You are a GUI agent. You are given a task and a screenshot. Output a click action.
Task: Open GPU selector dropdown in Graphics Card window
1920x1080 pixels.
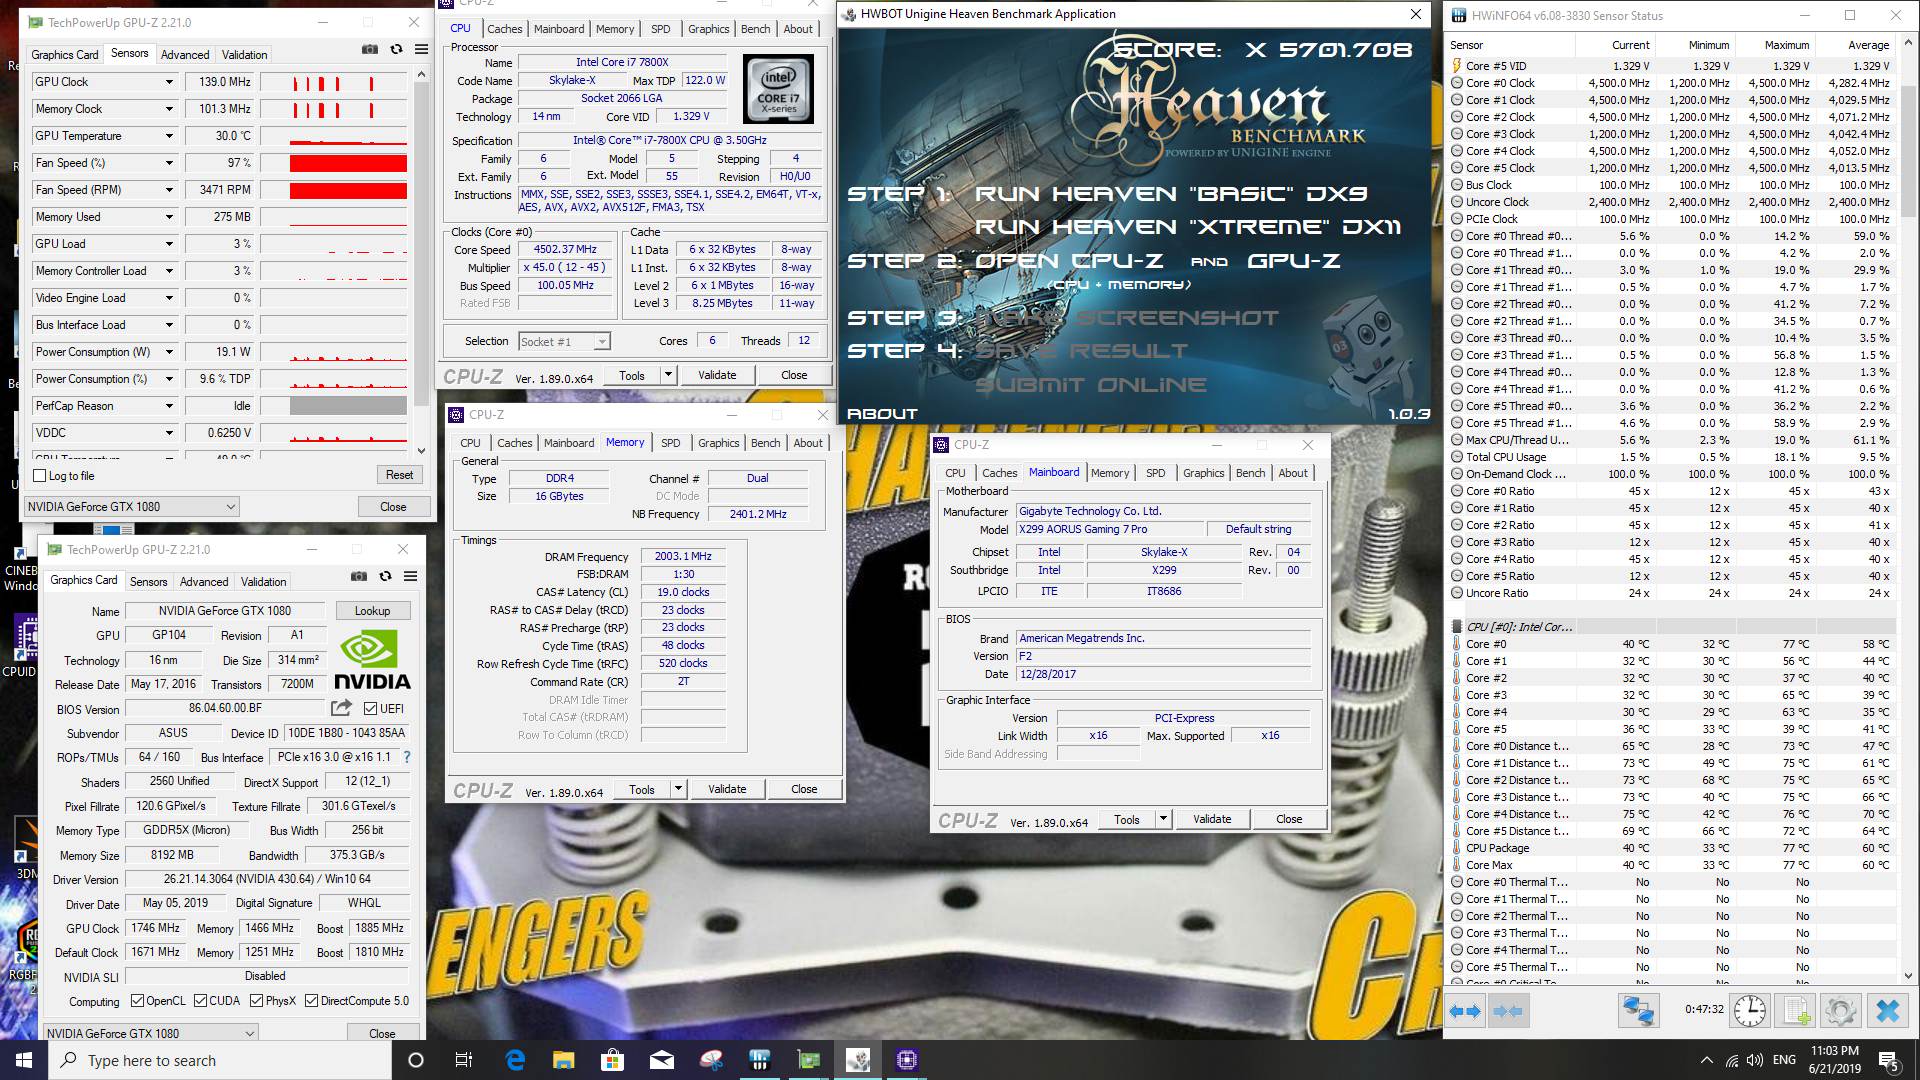[x=150, y=1033]
